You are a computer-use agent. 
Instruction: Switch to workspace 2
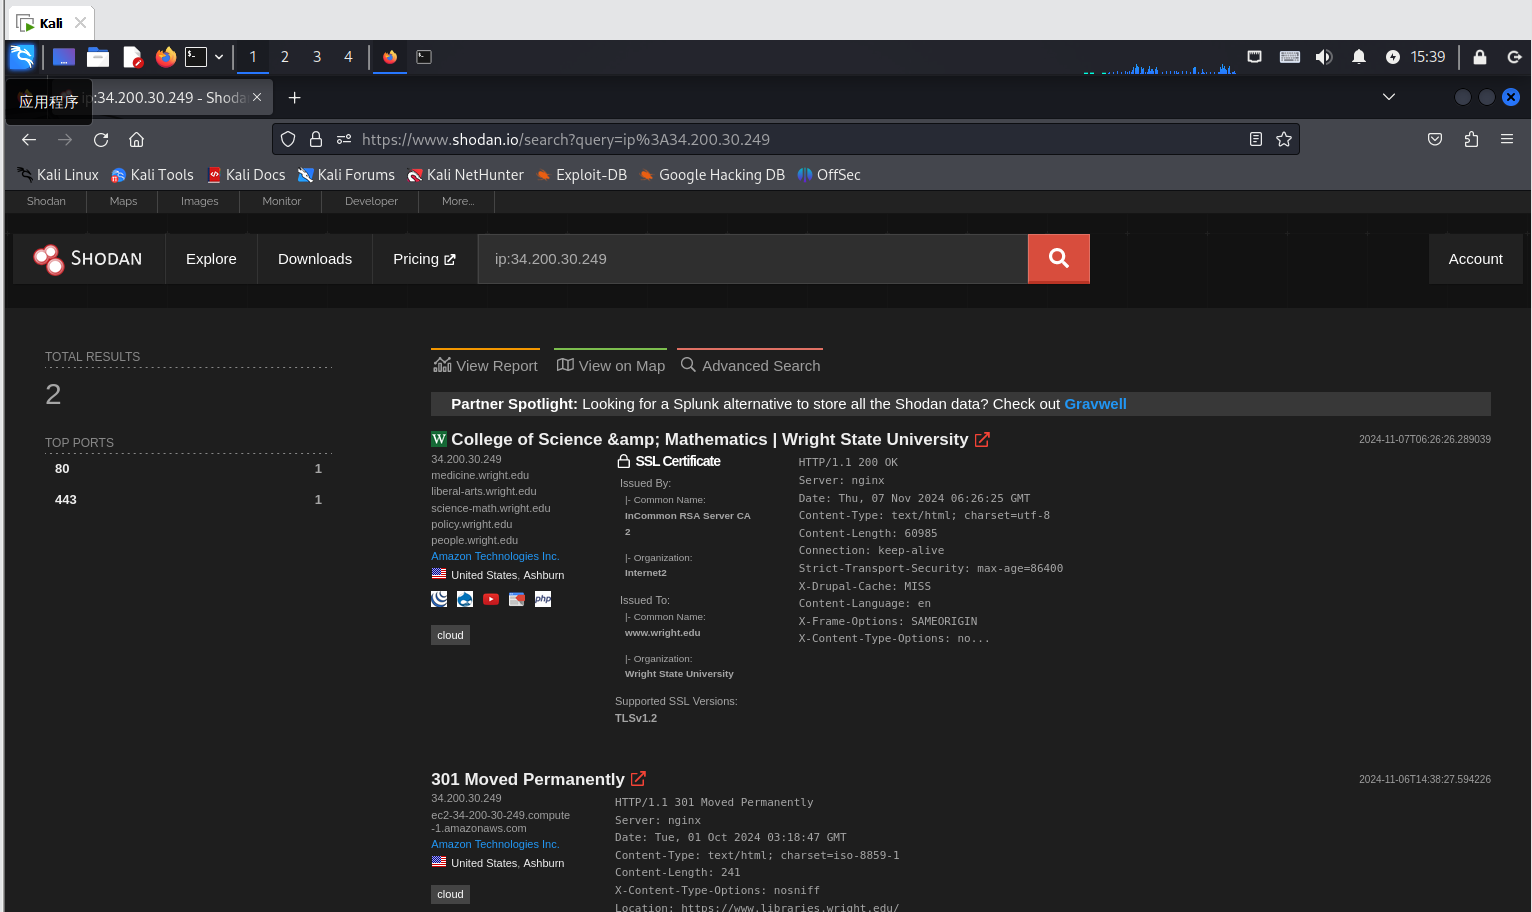click(285, 57)
